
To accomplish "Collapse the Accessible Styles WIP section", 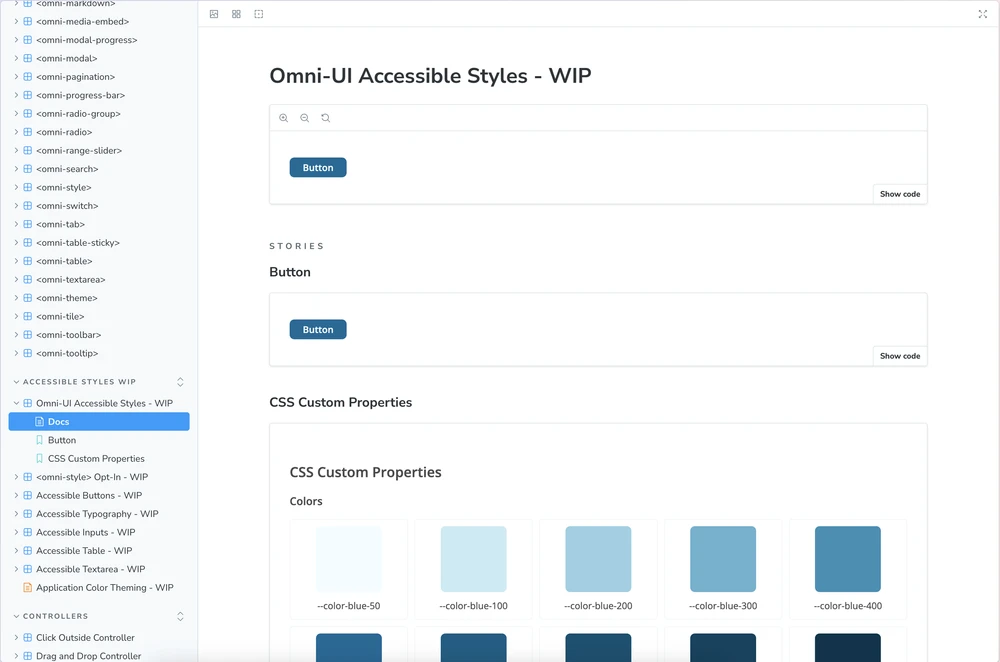I will pyautogui.click(x=17, y=382).
